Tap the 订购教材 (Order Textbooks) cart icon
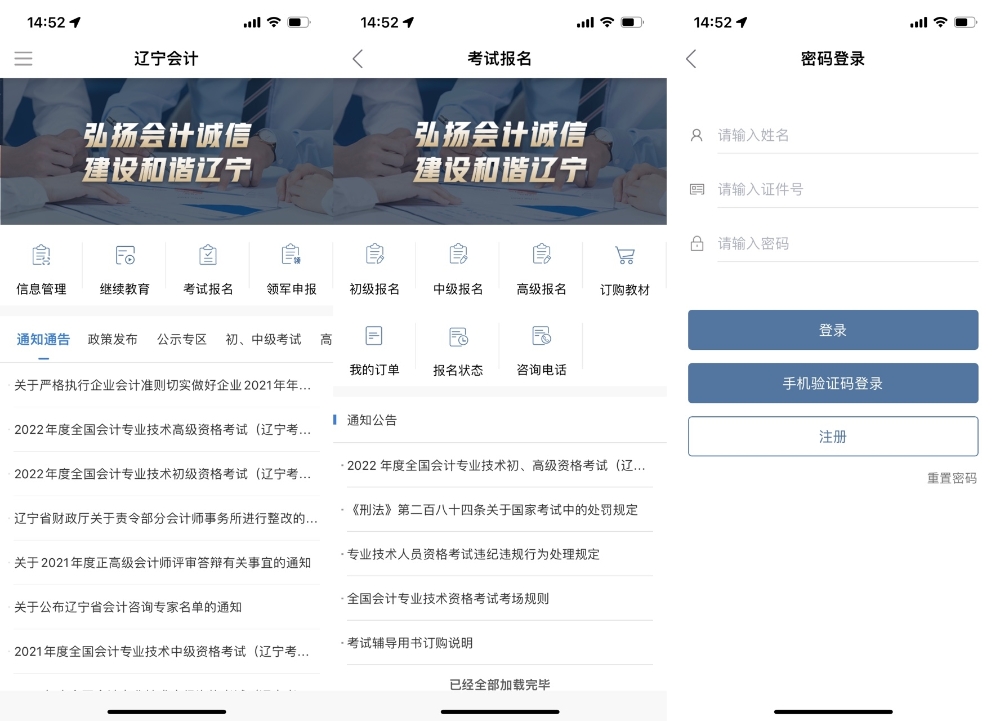 624,266
